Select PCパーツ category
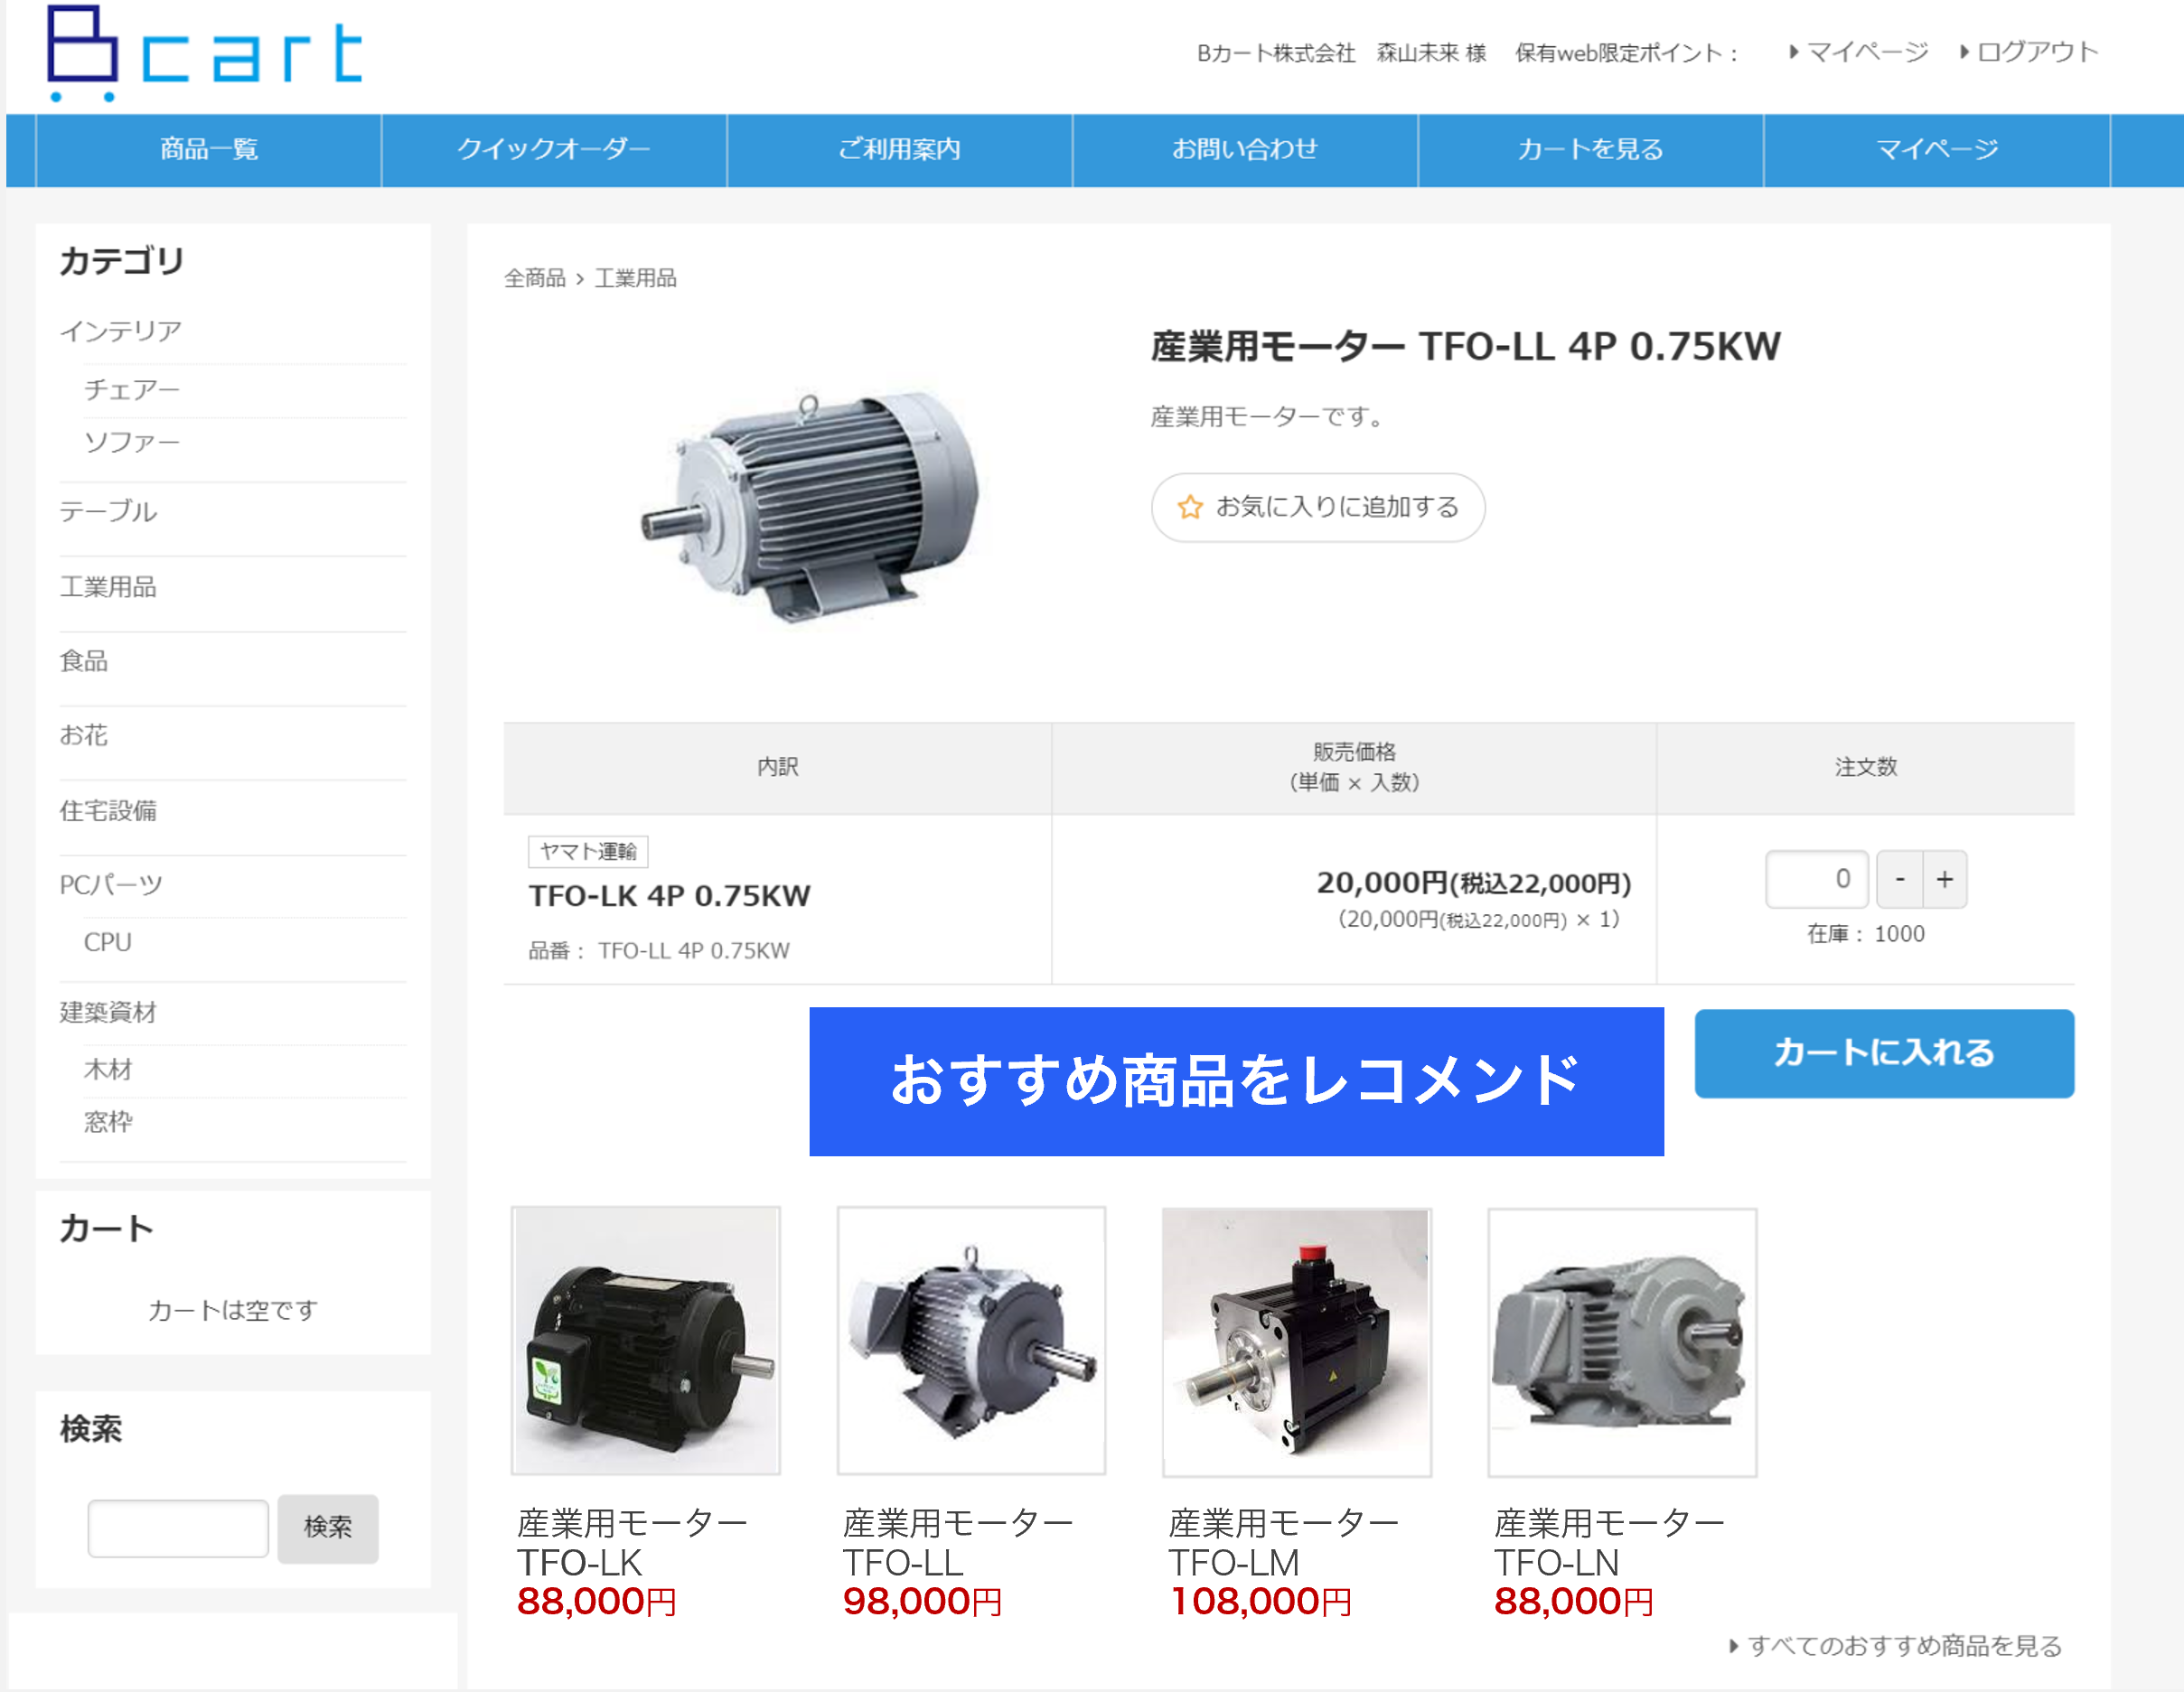 [111, 885]
